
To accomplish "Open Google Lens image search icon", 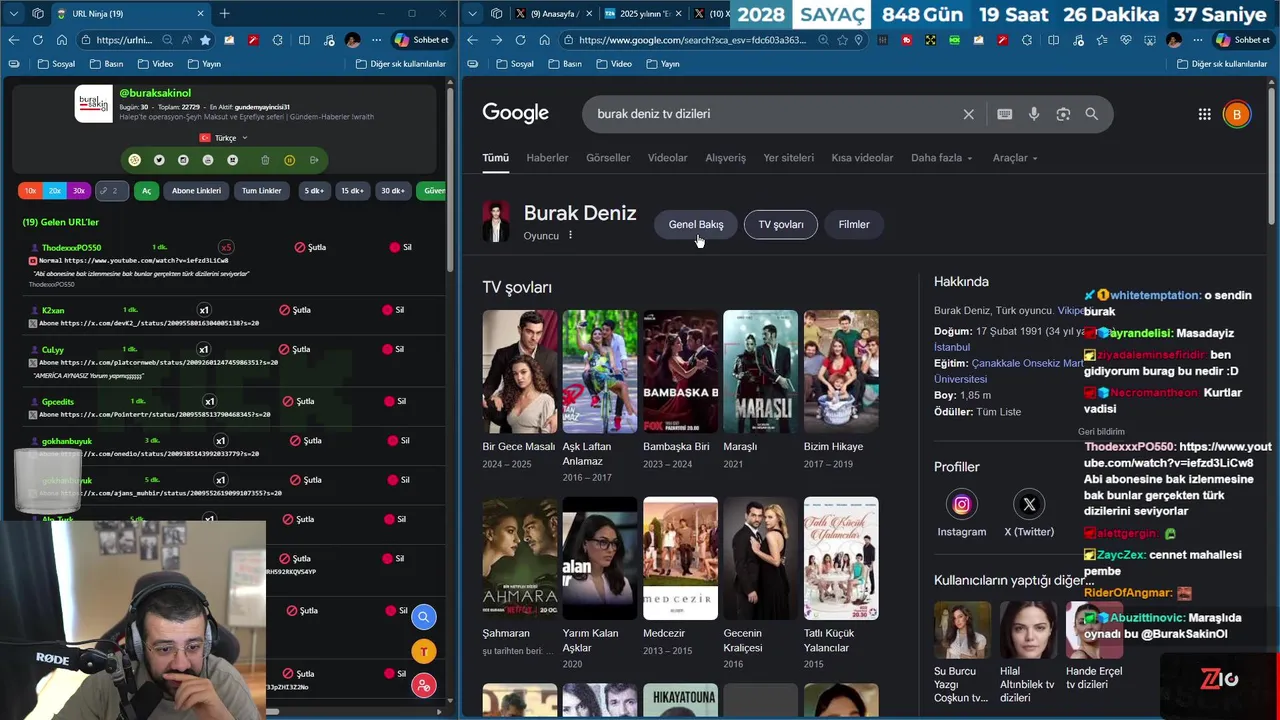I will tap(1063, 114).
